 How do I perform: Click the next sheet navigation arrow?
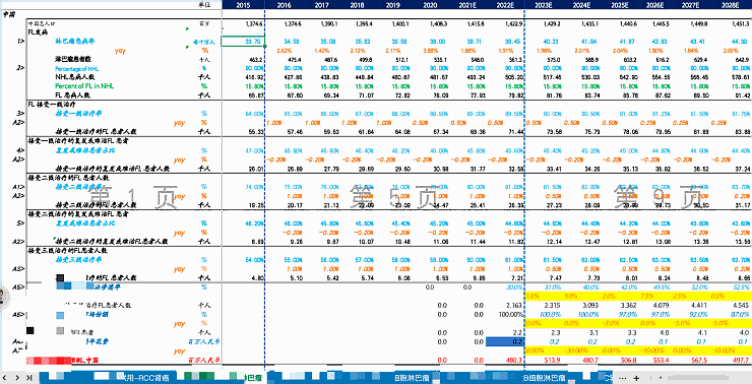coord(17,378)
